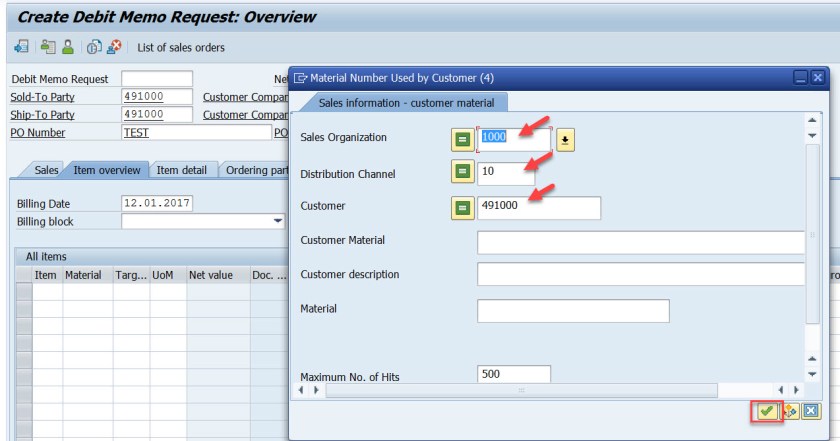
Task: Click the Ship-To Party field with 491000
Action: [156, 114]
